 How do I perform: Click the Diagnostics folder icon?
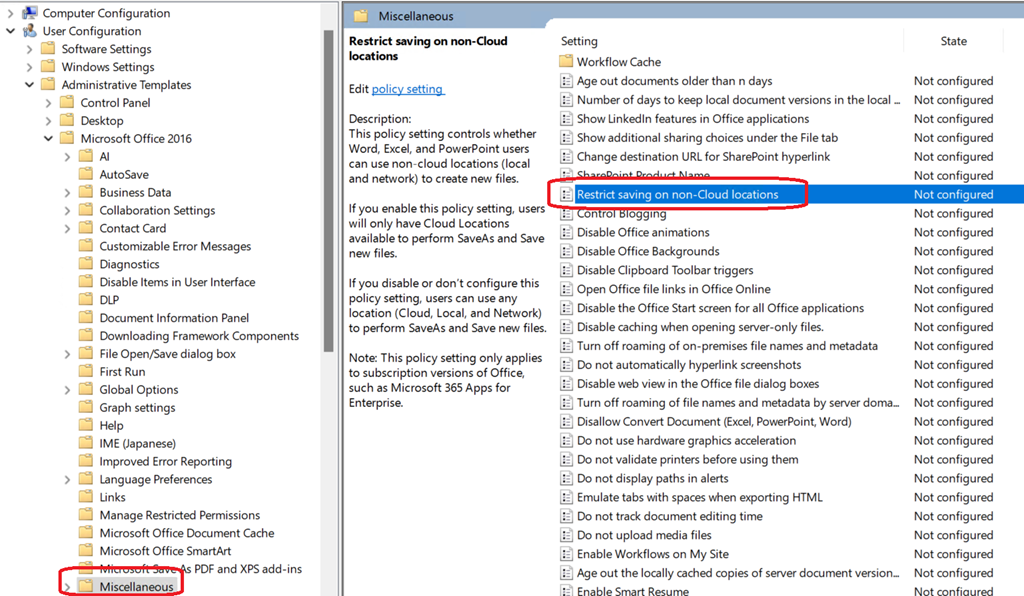[x=86, y=265]
